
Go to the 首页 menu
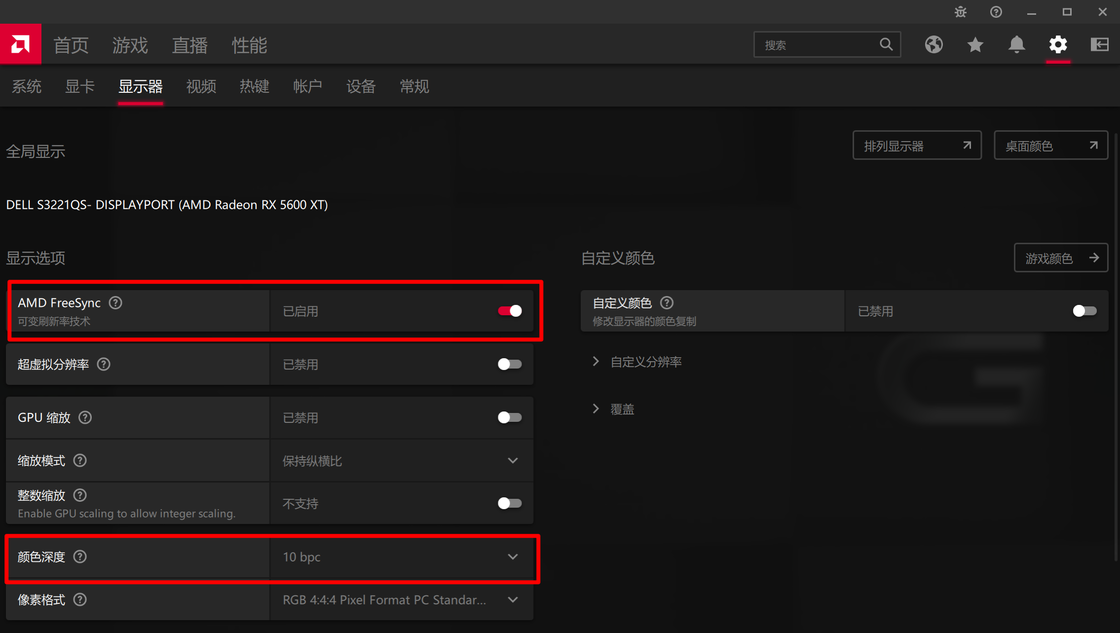[x=71, y=45]
